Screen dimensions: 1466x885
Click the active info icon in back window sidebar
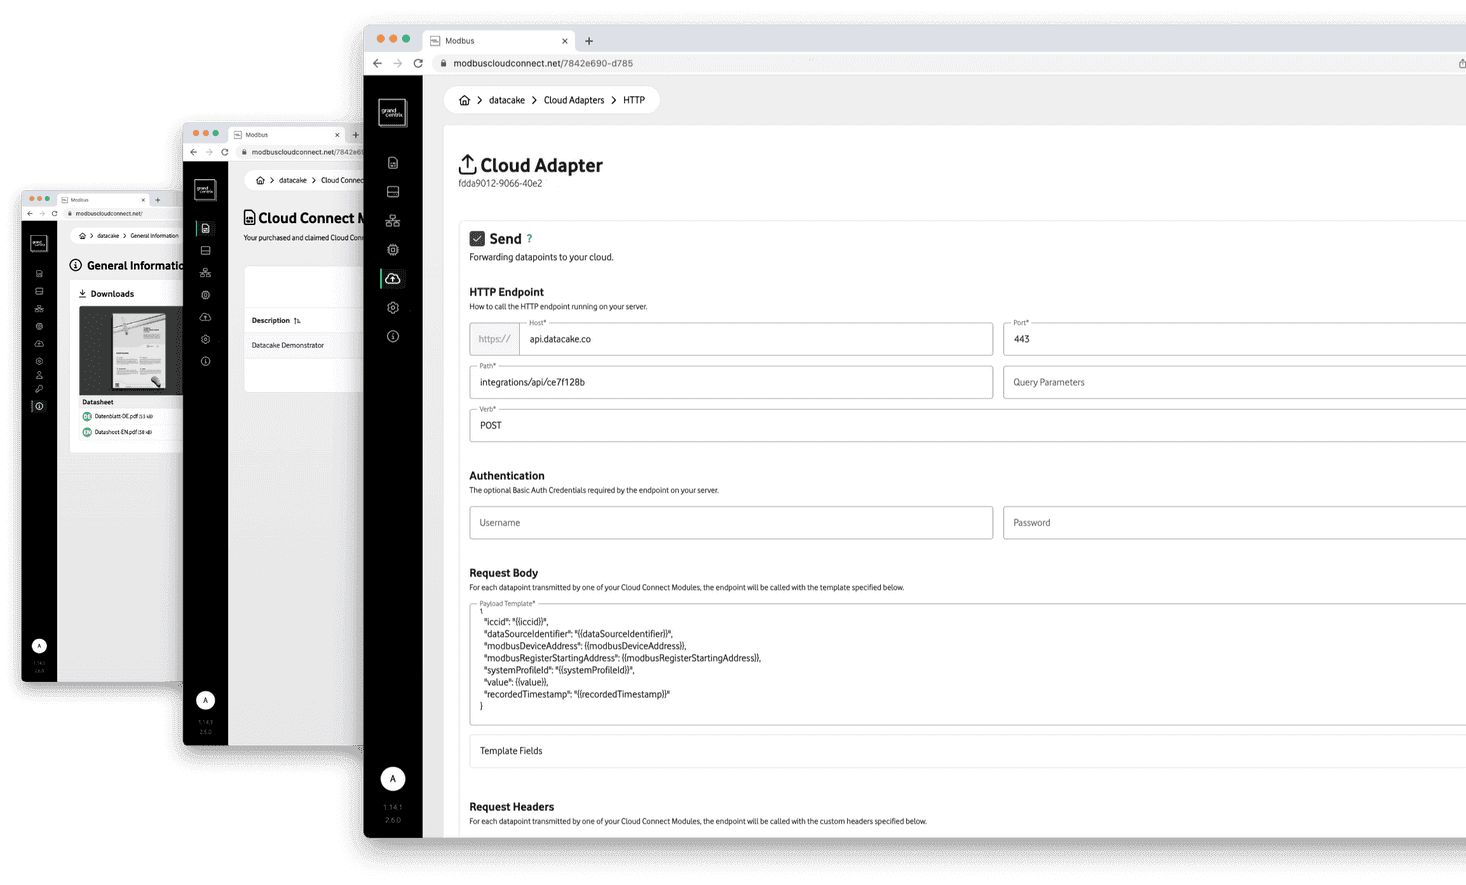[39, 407]
